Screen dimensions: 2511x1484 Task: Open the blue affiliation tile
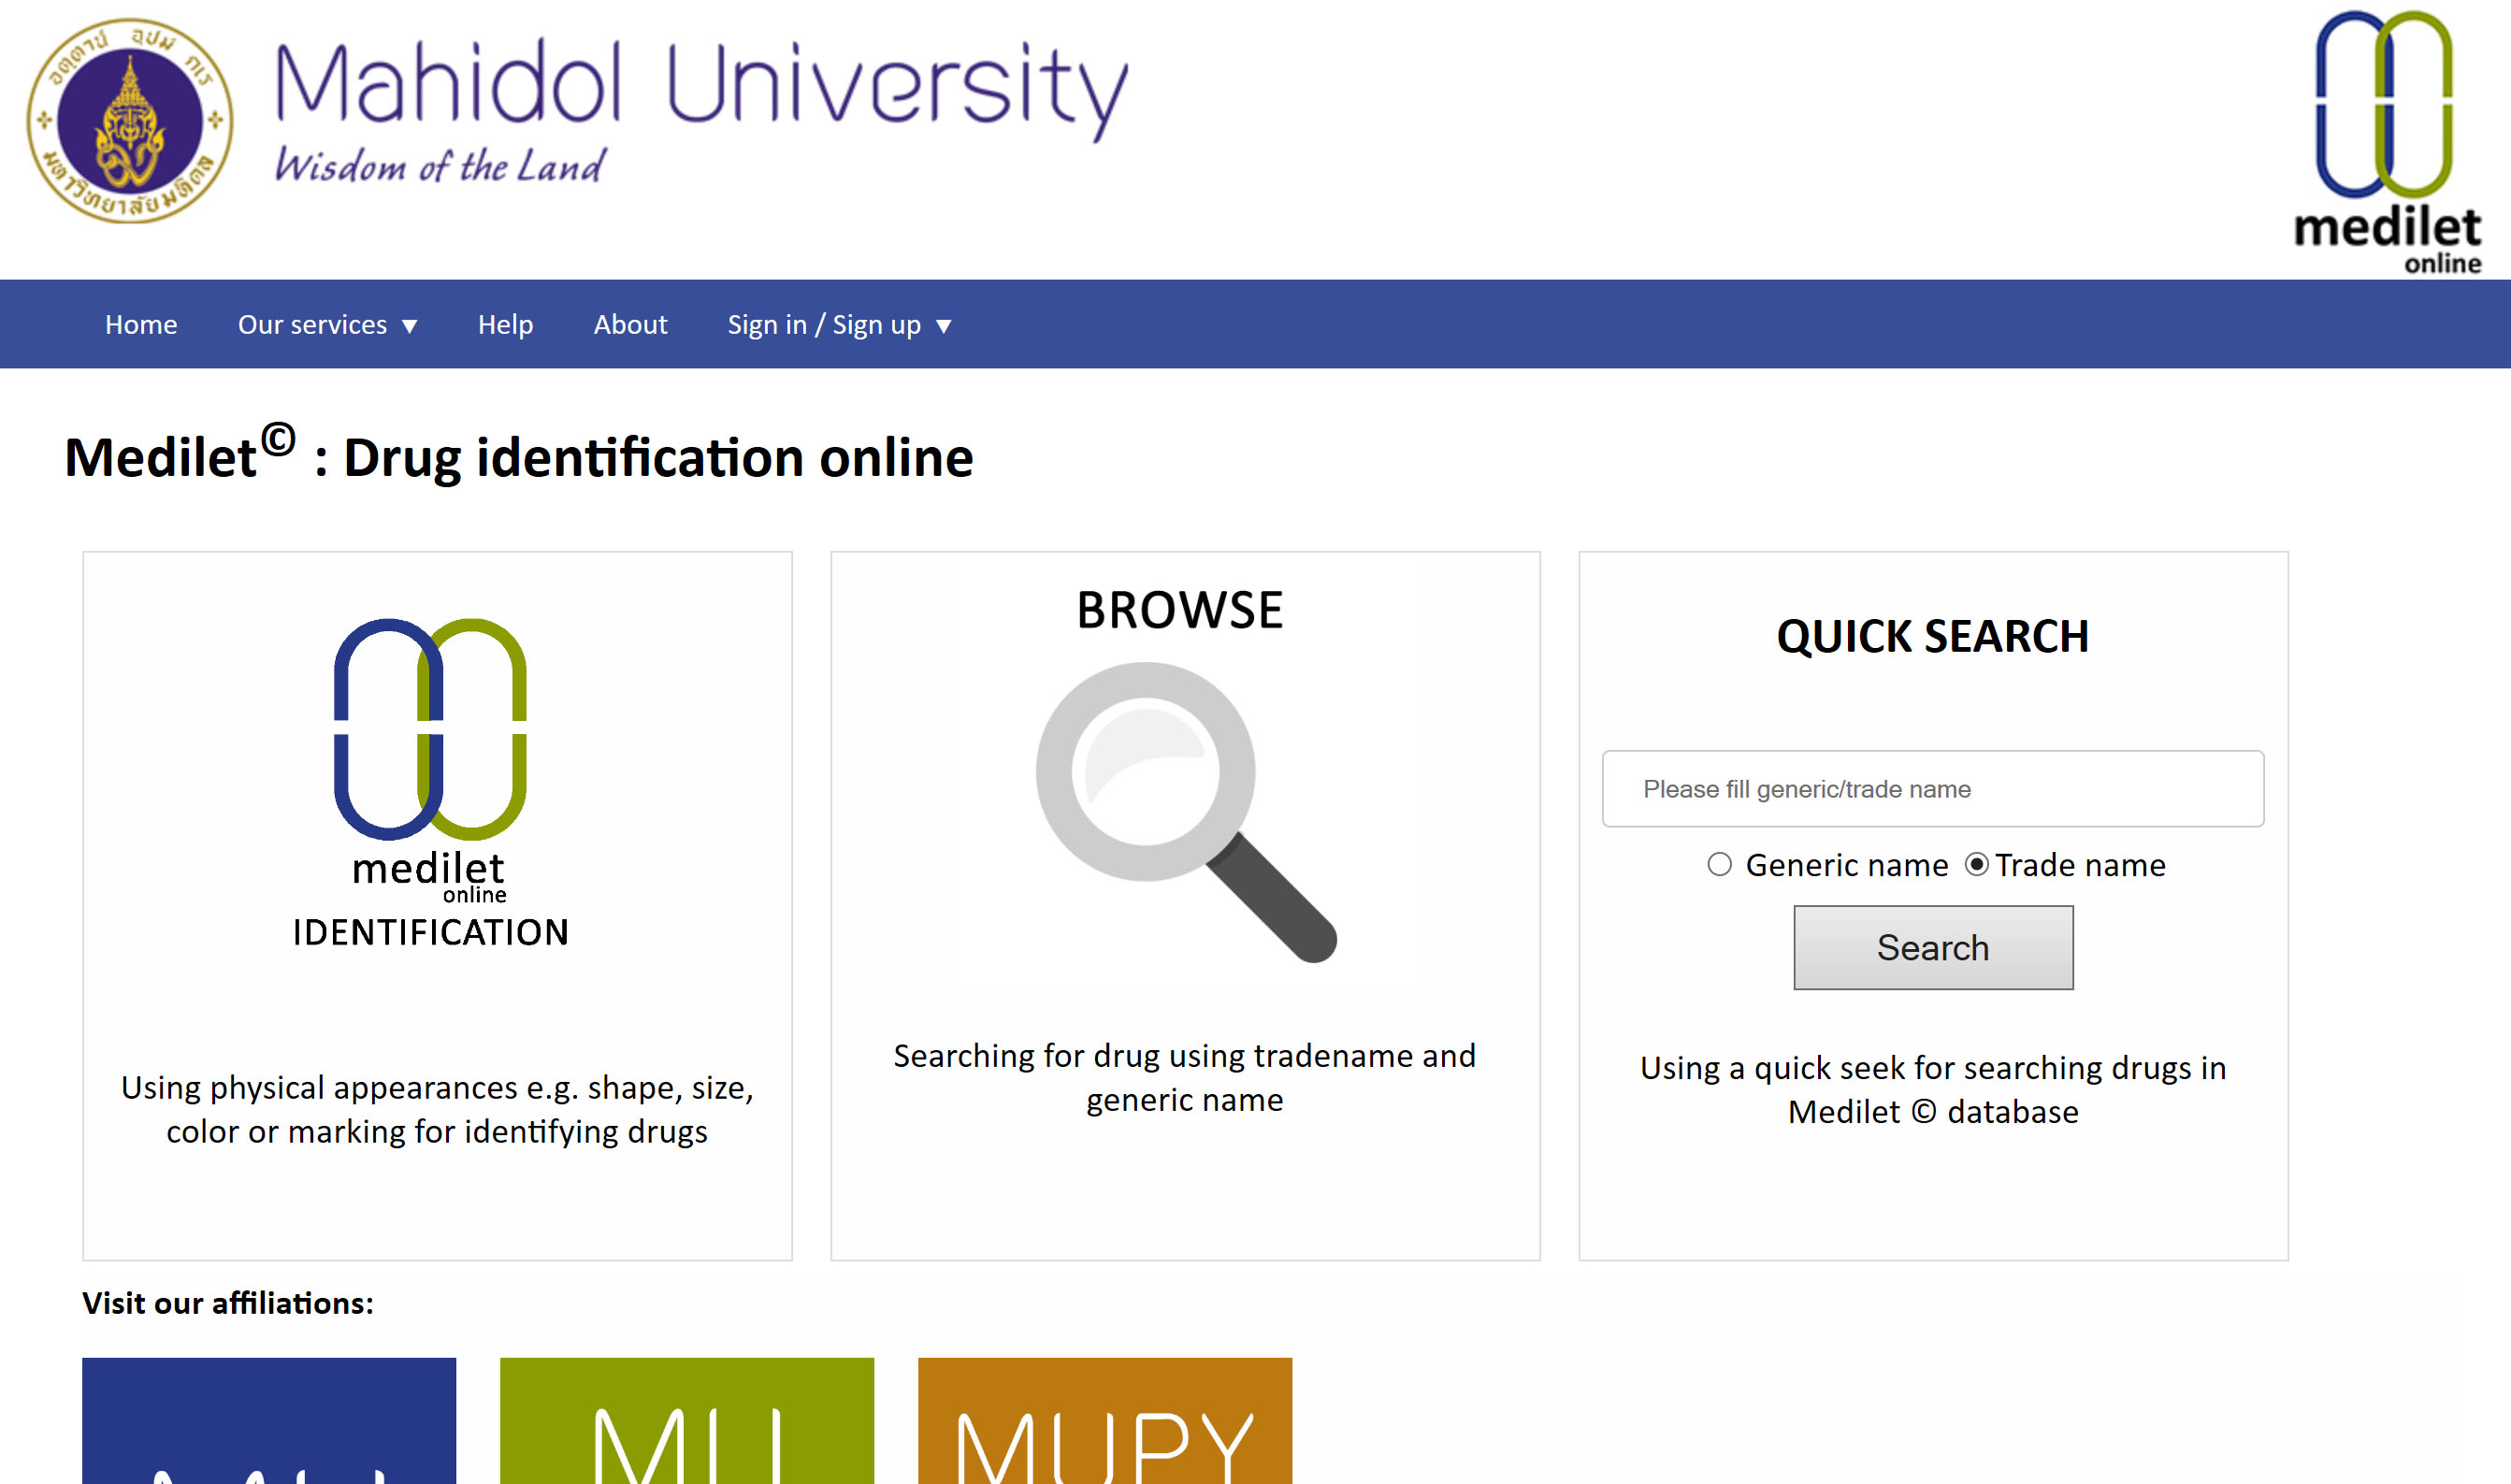269,1420
